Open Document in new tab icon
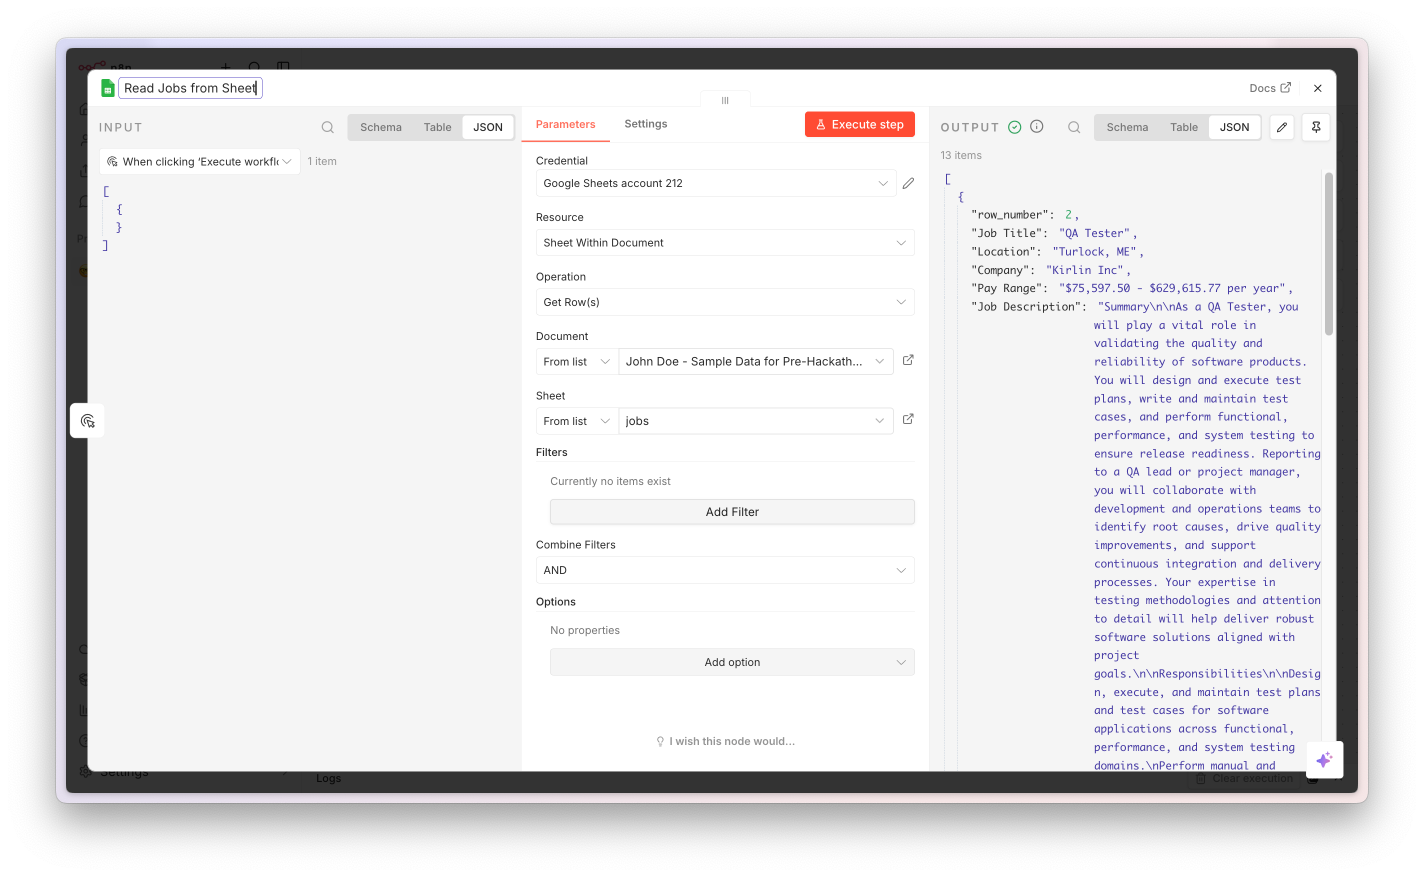 tap(908, 360)
